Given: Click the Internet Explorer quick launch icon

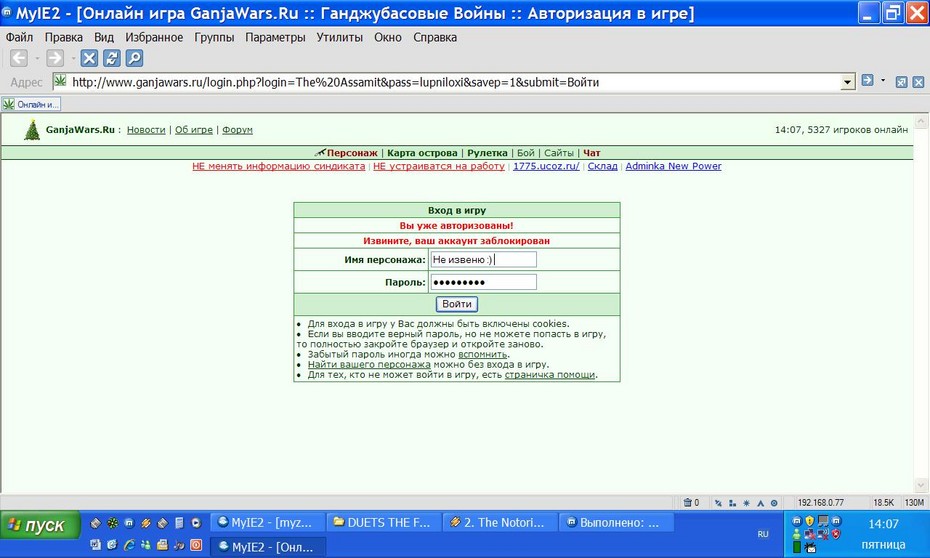Looking at the screenshot, I should click(x=129, y=544).
